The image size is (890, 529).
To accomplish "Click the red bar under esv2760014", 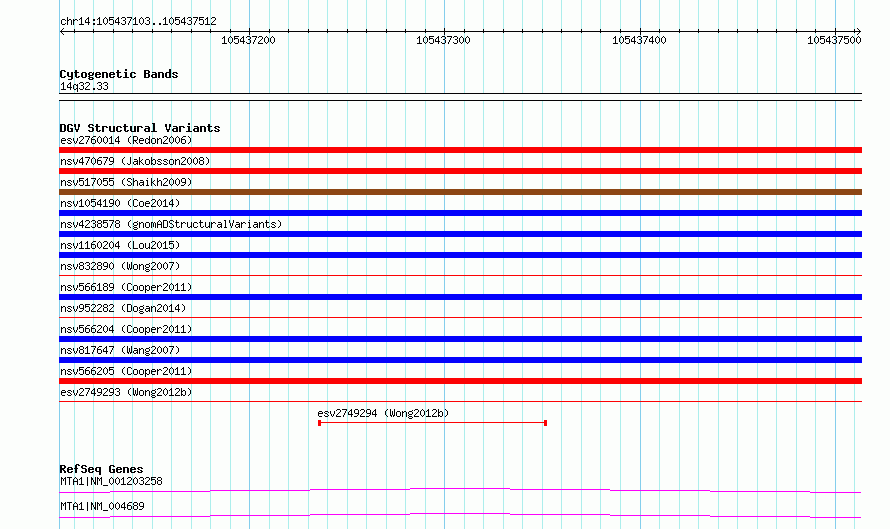I will coord(460,150).
